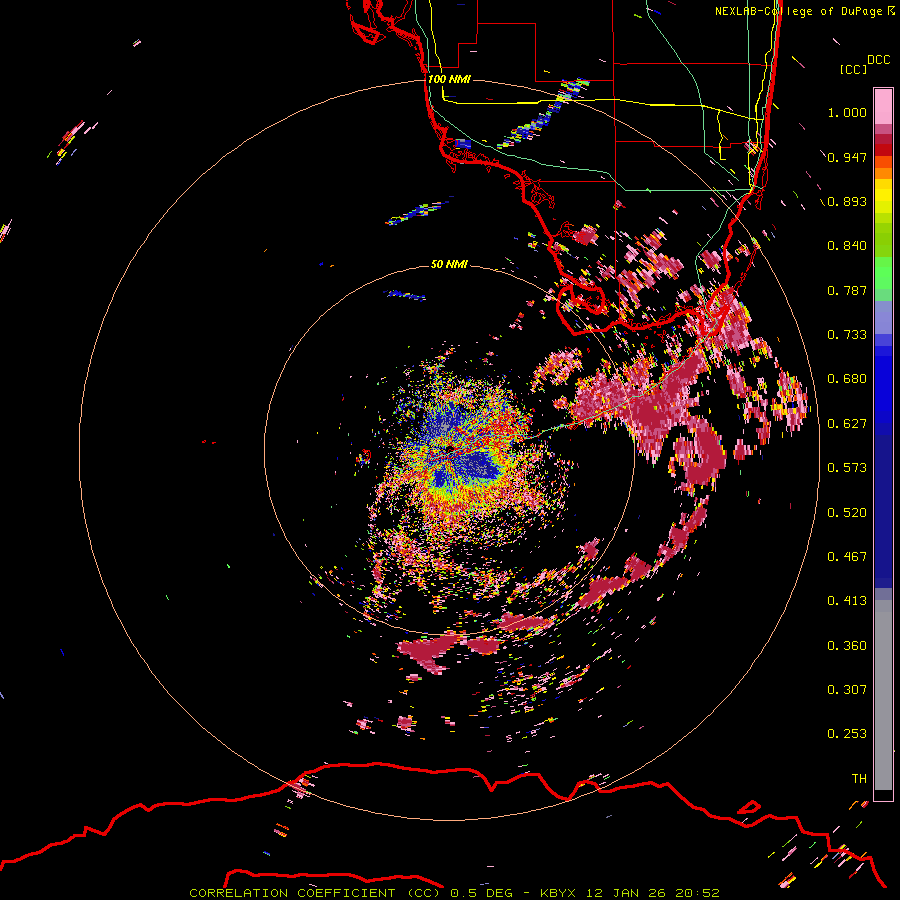This screenshot has width=900, height=900.
Task: Select the 0.840 legend value
Action: (847, 246)
